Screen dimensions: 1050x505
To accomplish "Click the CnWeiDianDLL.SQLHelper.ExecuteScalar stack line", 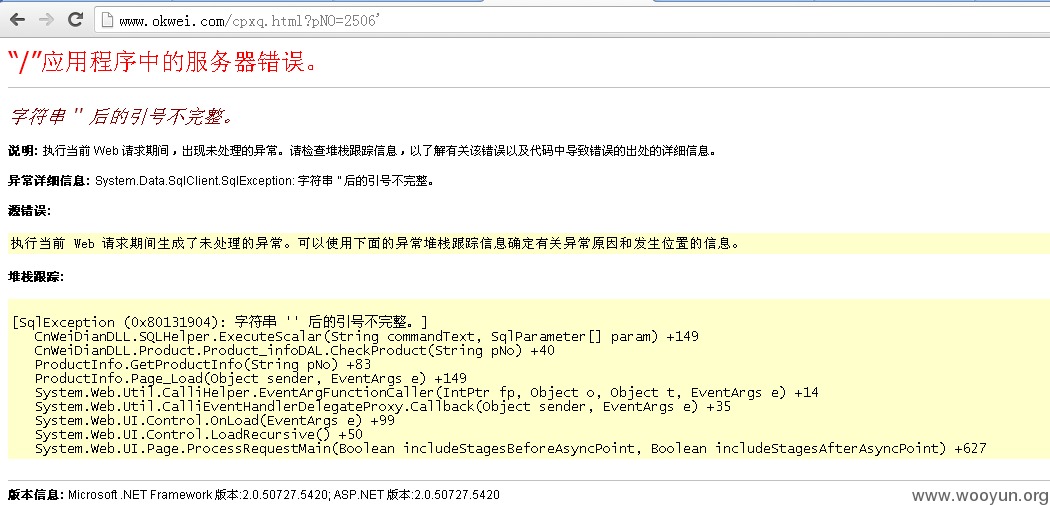I will 366,336.
